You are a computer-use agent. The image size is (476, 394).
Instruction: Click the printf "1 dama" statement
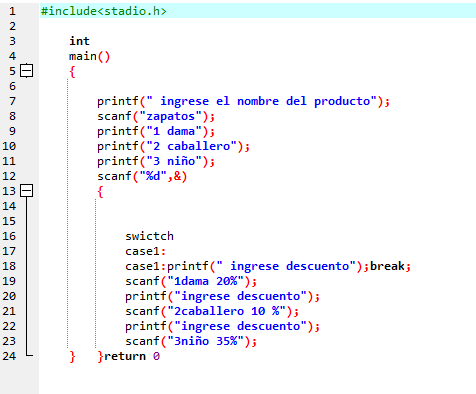(156, 131)
